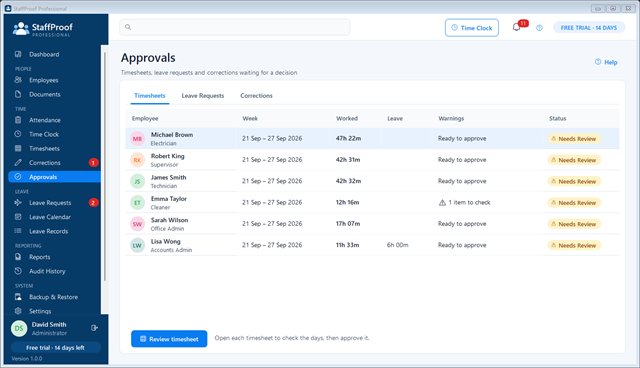Click the '47h 22m' worked value

pyautogui.click(x=348, y=138)
